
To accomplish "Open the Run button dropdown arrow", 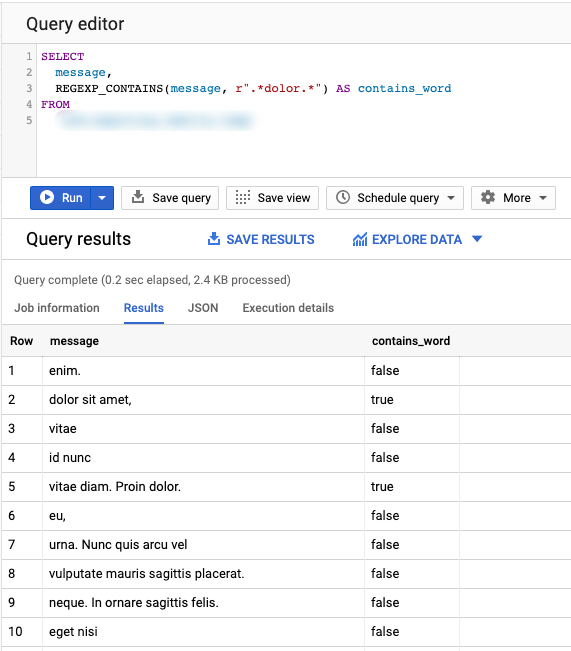I will pyautogui.click(x=102, y=198).
